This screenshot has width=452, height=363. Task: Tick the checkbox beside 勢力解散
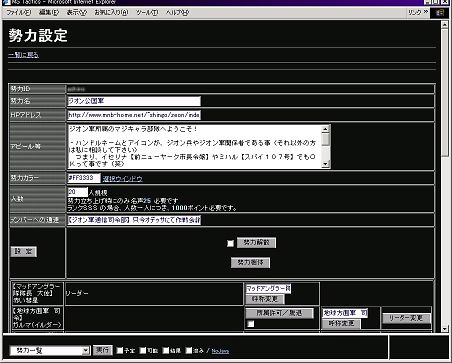(x=230, y=243)
